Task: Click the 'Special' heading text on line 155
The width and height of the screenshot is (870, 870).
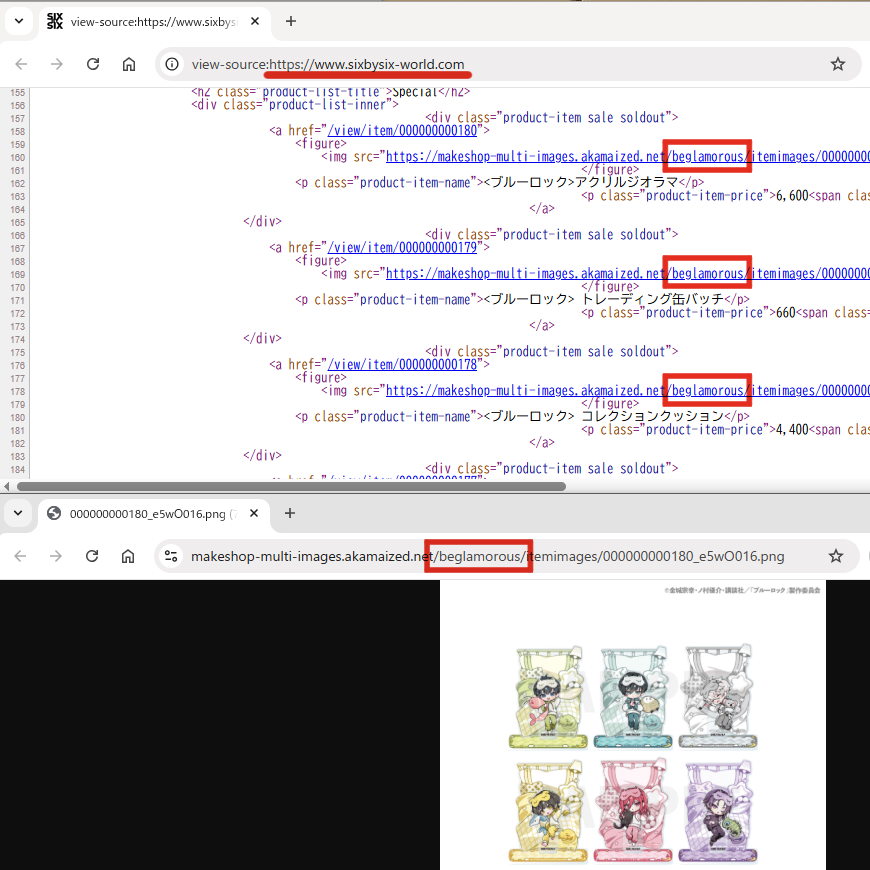Action: pyautogui.click(x=415, y=92)
